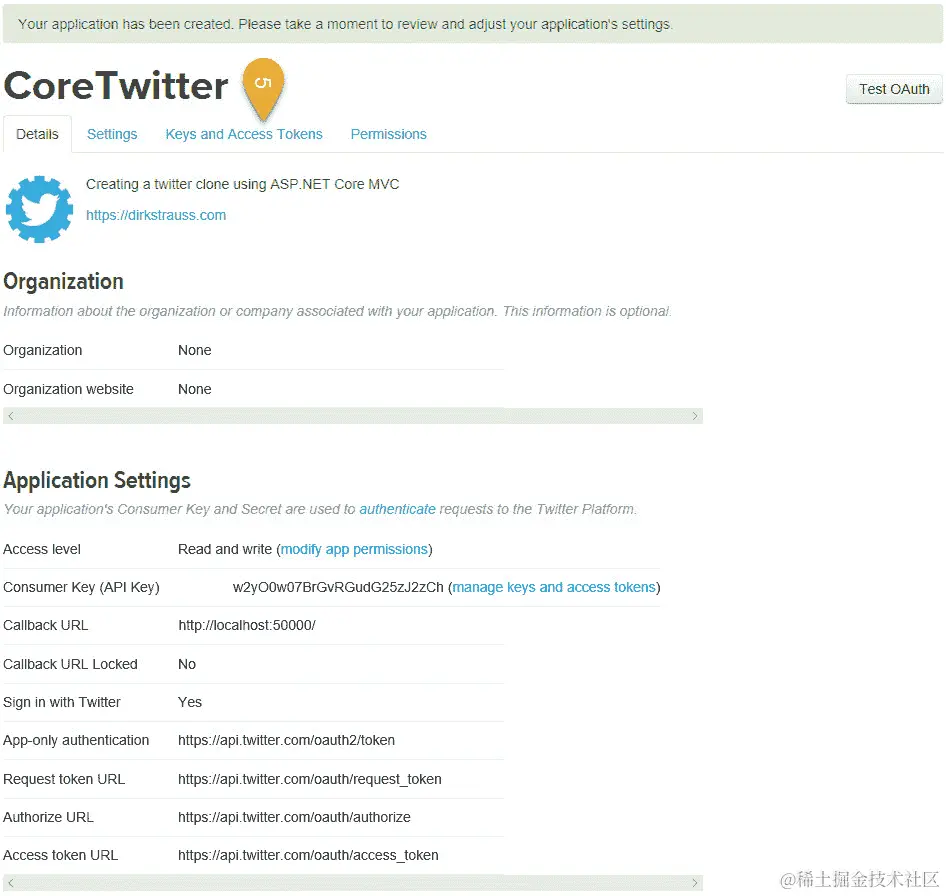The image size is (946, 896).
Task: Click Organization section left scroll arrow
Action: 11,416
